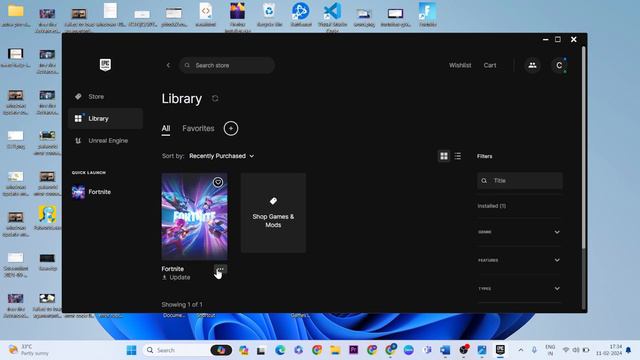Open Microsoft Teams from the taskbar
The width and height of the screenshot is (640, 360).
[427, 350]
